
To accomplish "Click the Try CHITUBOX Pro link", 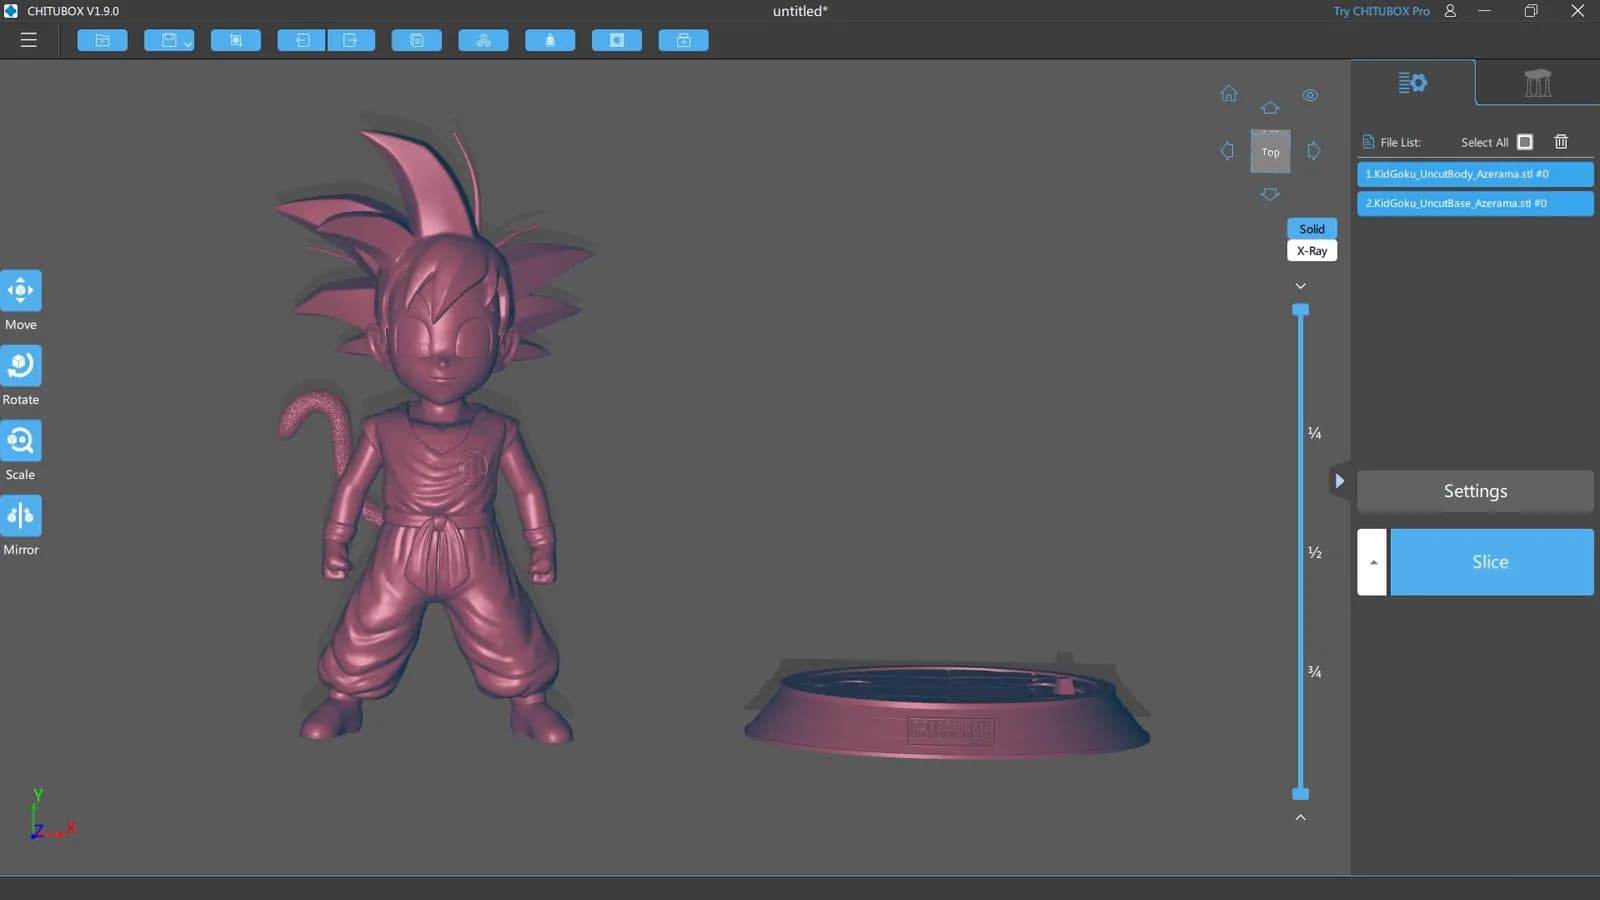I will coord(1381,11).
